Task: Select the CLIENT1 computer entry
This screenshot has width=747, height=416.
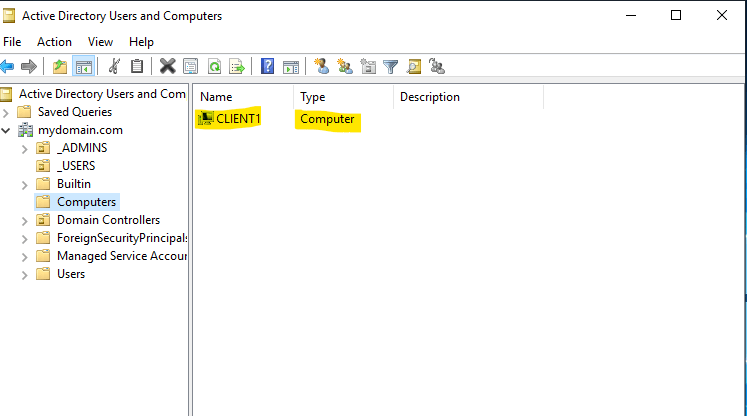Action: (x=238, y=119)
